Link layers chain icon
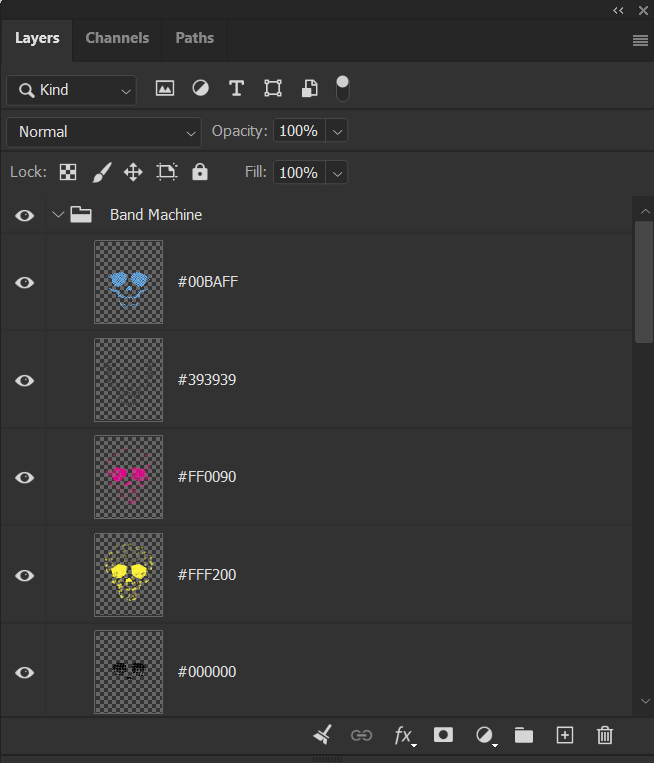 (x=362, y=735)
